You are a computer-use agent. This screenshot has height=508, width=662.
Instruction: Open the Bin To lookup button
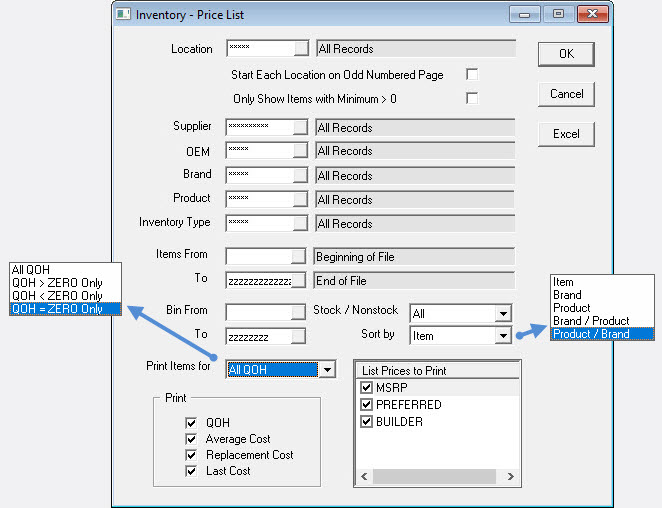click(298, 337)
